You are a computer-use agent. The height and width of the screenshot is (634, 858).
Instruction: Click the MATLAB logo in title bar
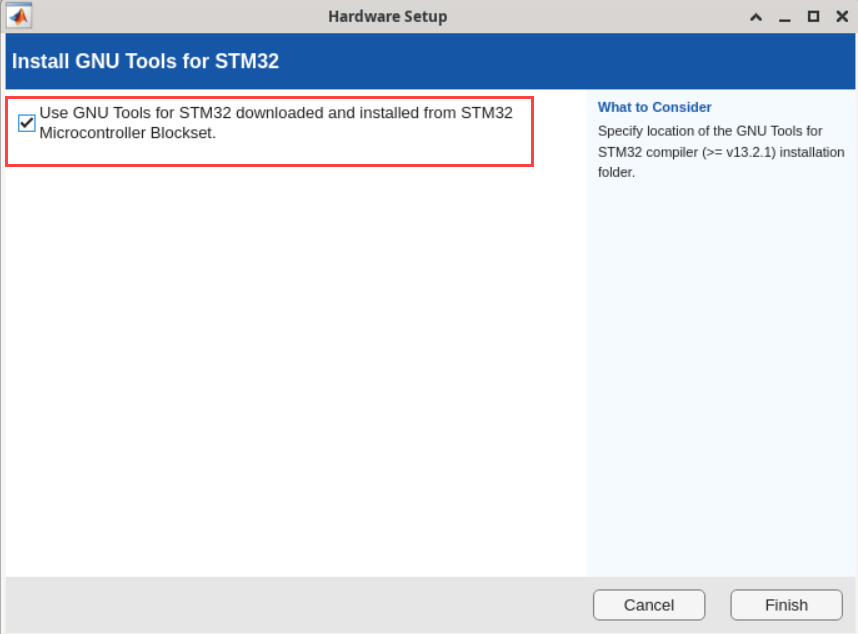(x=19, y=16)
